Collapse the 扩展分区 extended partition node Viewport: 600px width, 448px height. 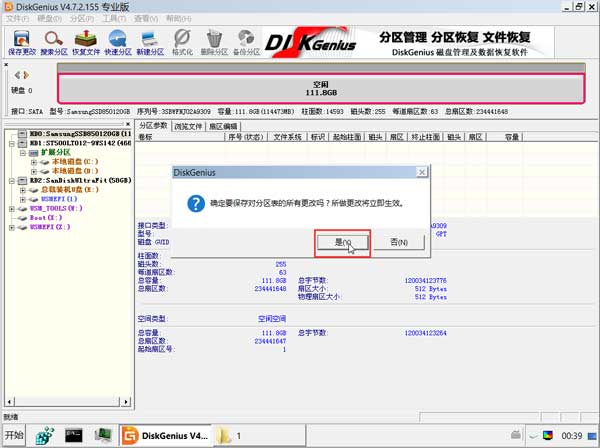[23, 153]
